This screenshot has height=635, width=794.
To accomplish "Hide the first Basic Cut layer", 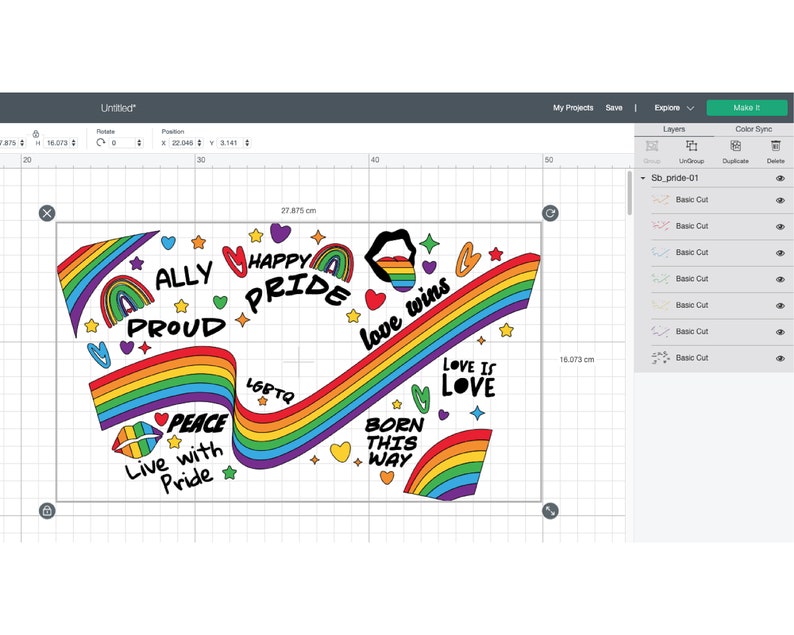I will pyautogui.click(x=780, y=201).
